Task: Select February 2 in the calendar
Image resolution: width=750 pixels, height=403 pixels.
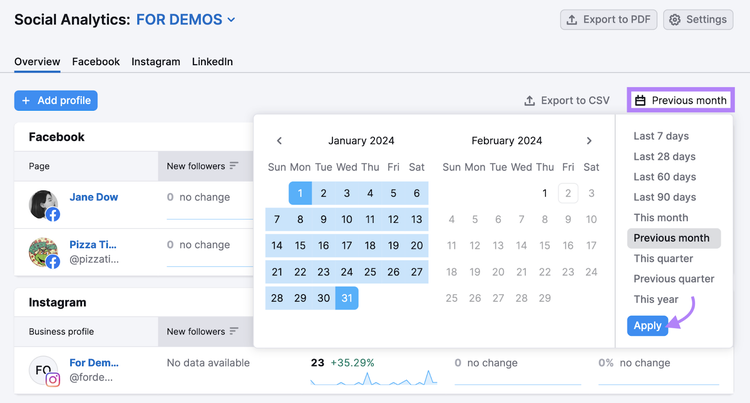Action: pyautogui.click(x=568, y=193)
